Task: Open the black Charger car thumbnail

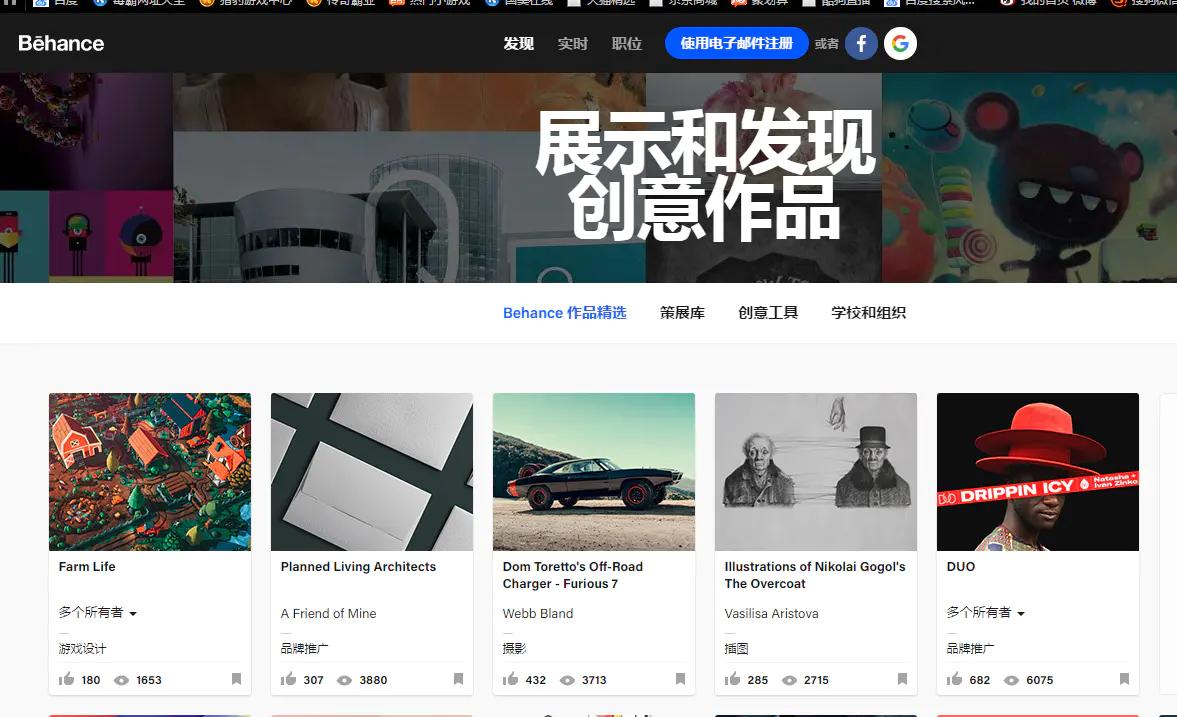Action: (x=594, y=471)
